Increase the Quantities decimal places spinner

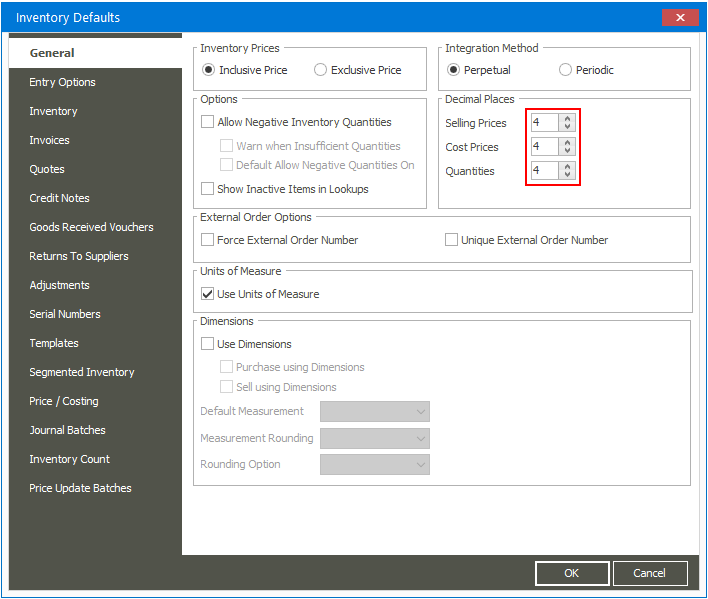point(567,166)
